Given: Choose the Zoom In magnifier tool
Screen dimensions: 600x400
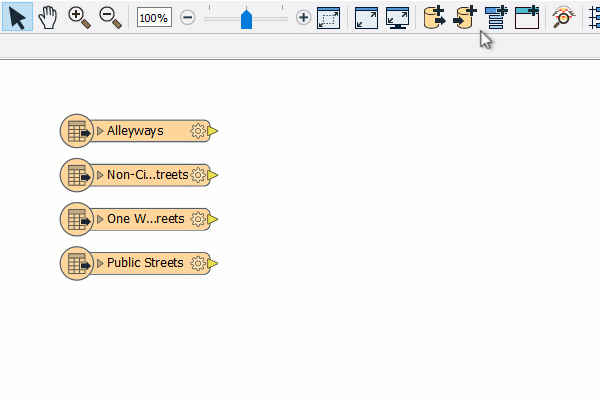Looking at the screenshot, I should pos(79,18).
